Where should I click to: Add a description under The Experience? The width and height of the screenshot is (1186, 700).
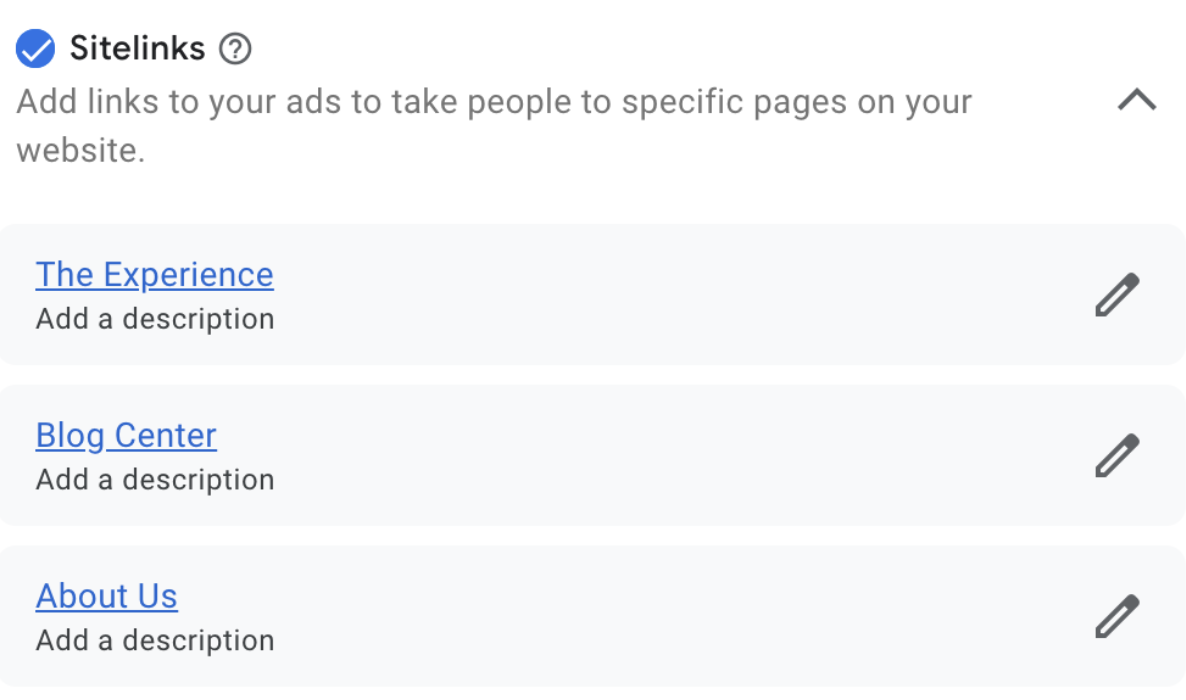155,320
